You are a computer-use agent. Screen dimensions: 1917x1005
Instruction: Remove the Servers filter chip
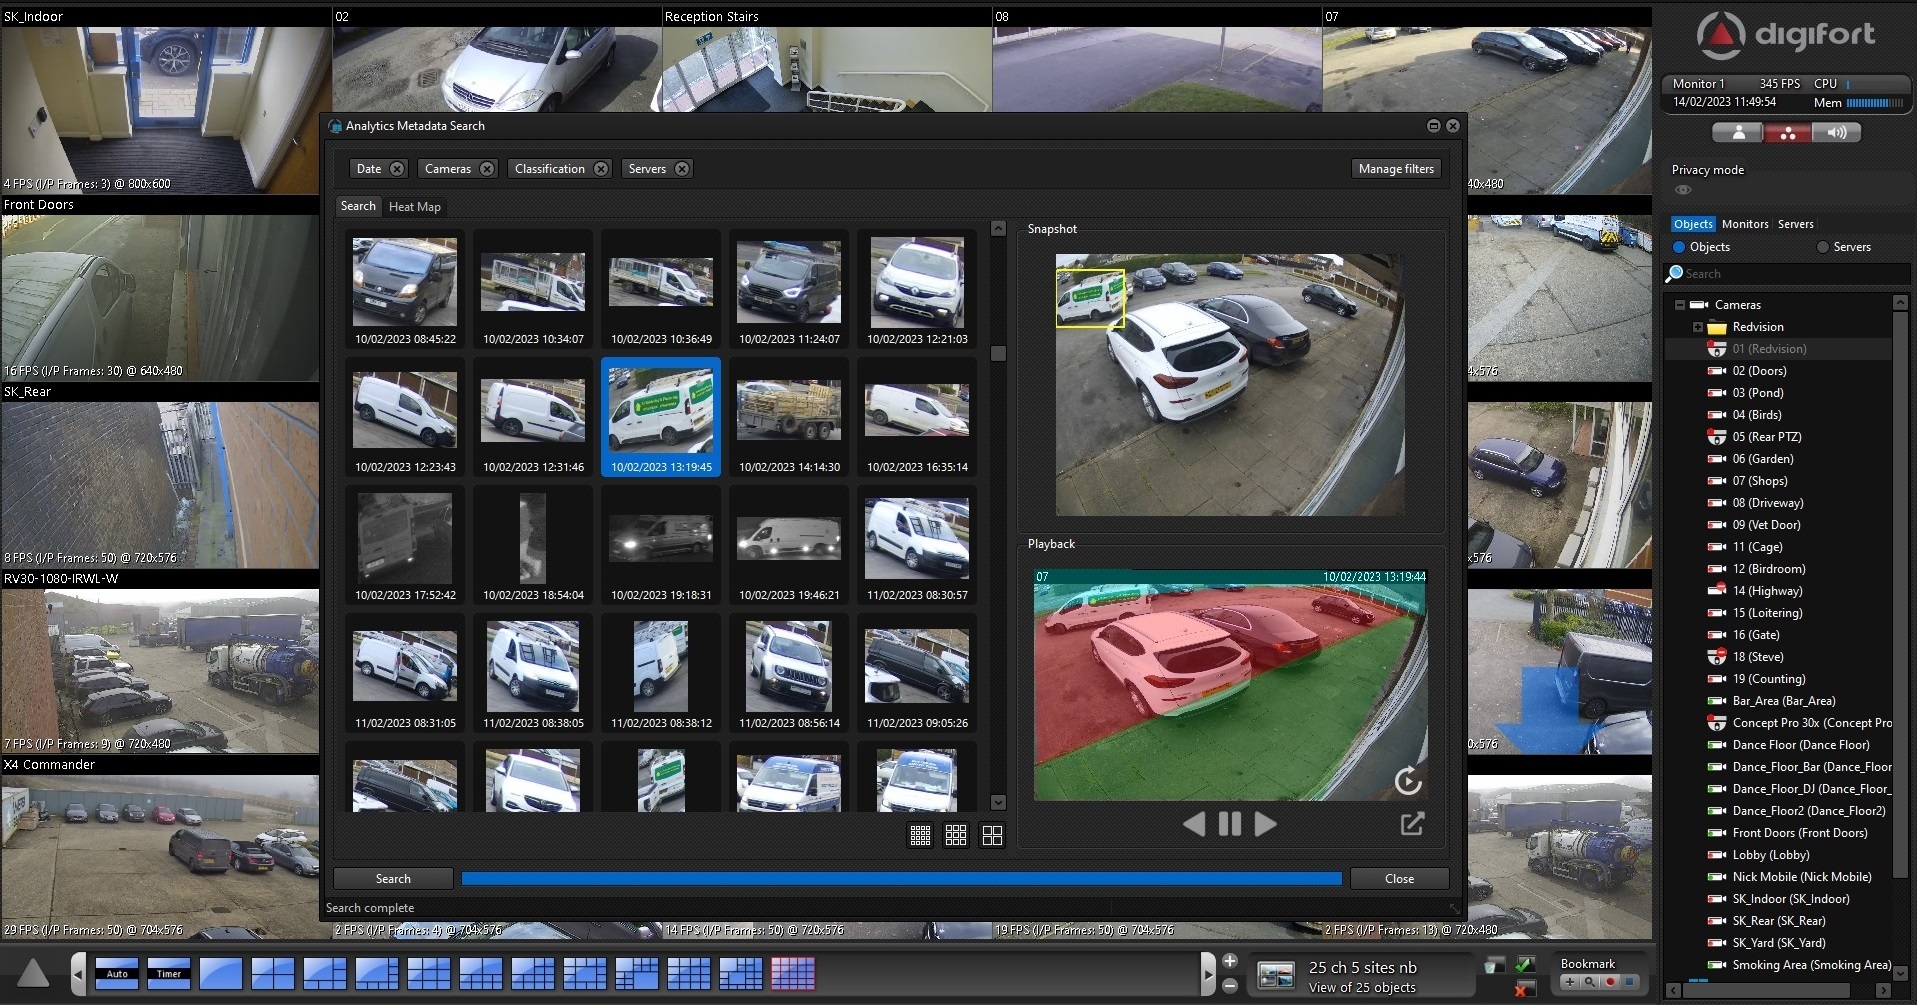[682, 169]
